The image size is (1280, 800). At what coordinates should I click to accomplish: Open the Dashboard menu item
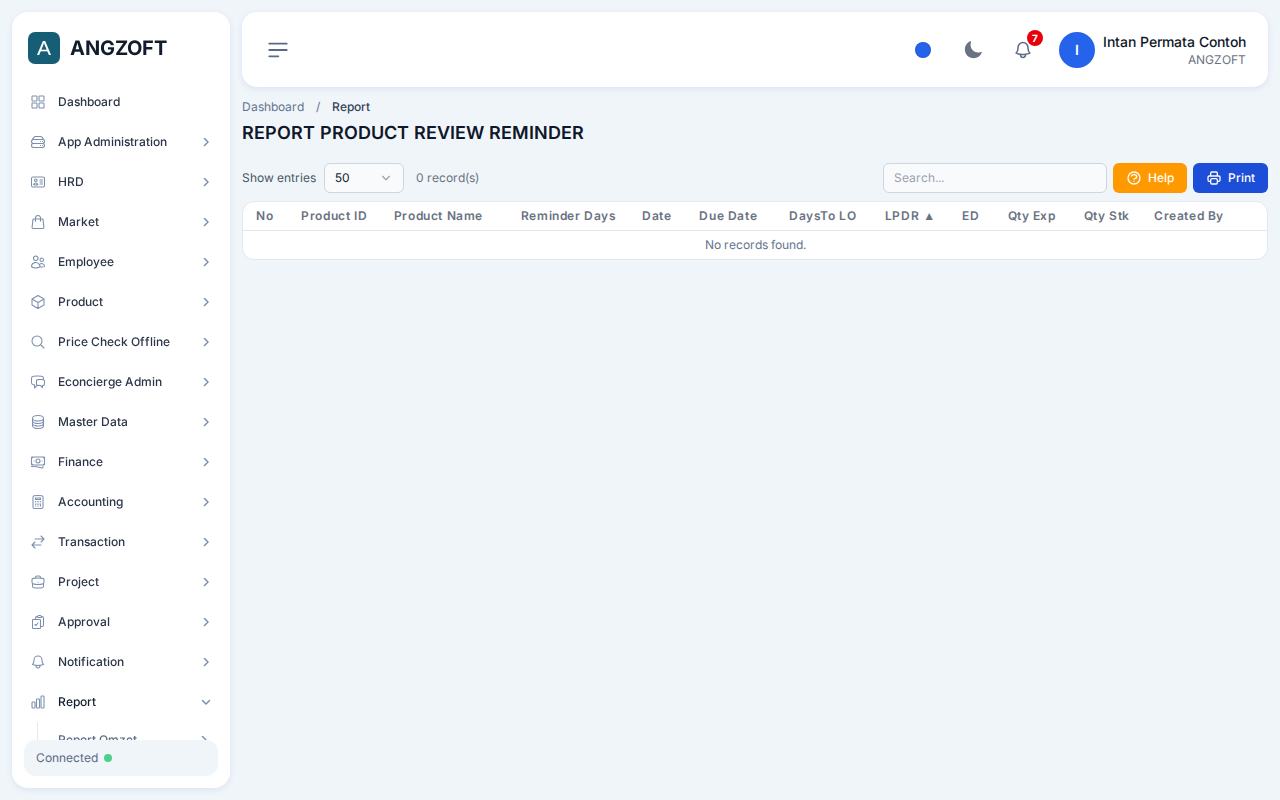(121, 102)
